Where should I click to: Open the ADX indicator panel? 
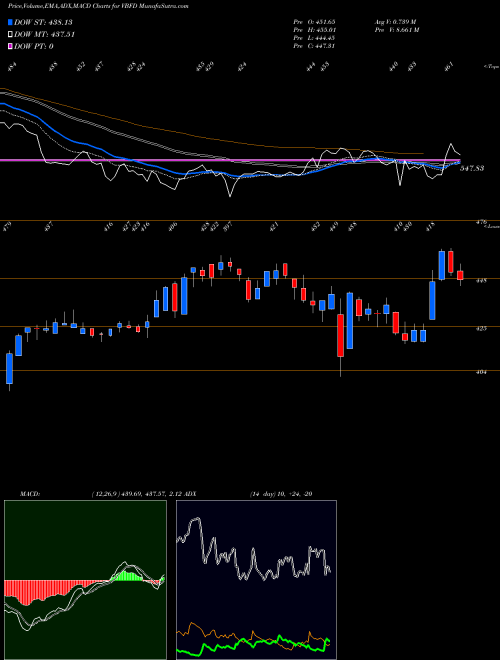tap(256, 580)
